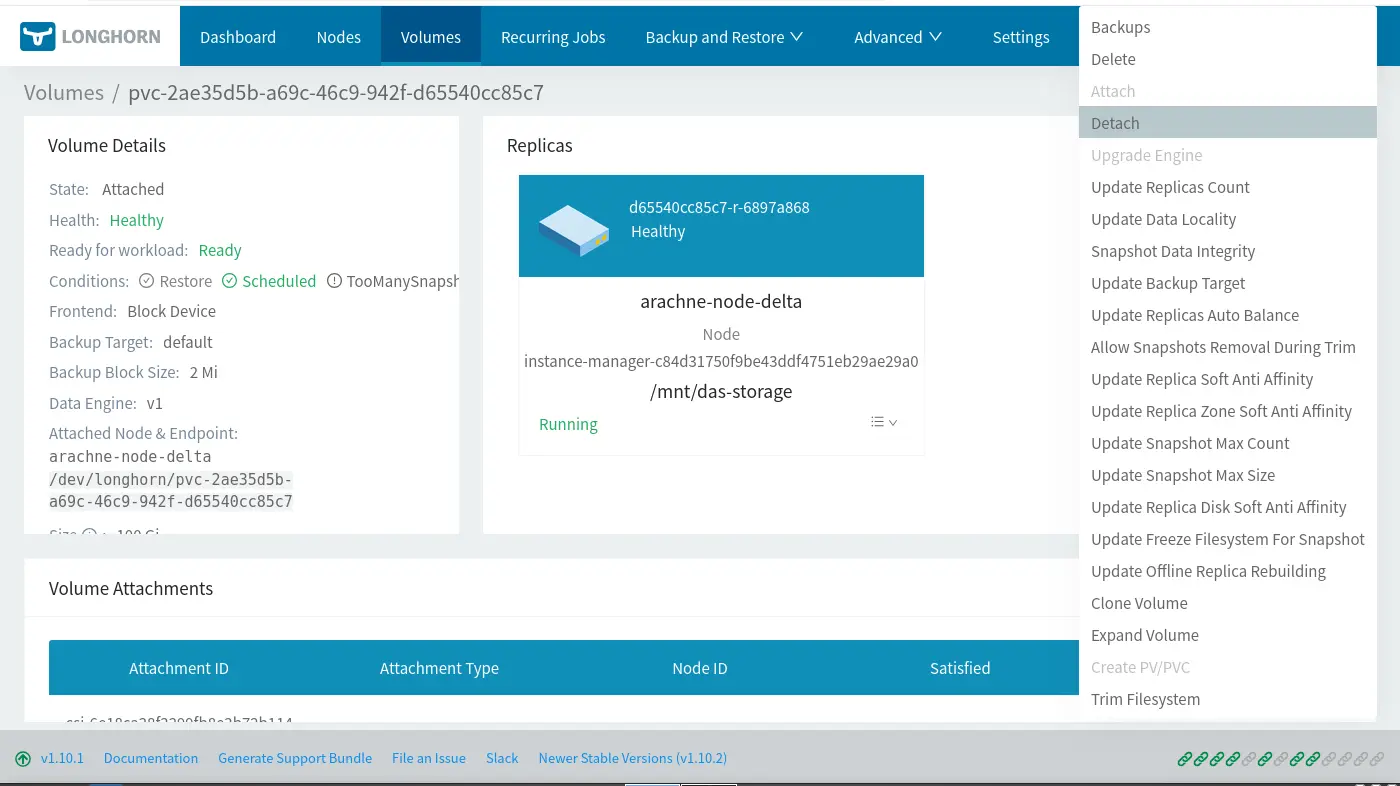Expand the Advanced navigation menu

tap(897, 37)
